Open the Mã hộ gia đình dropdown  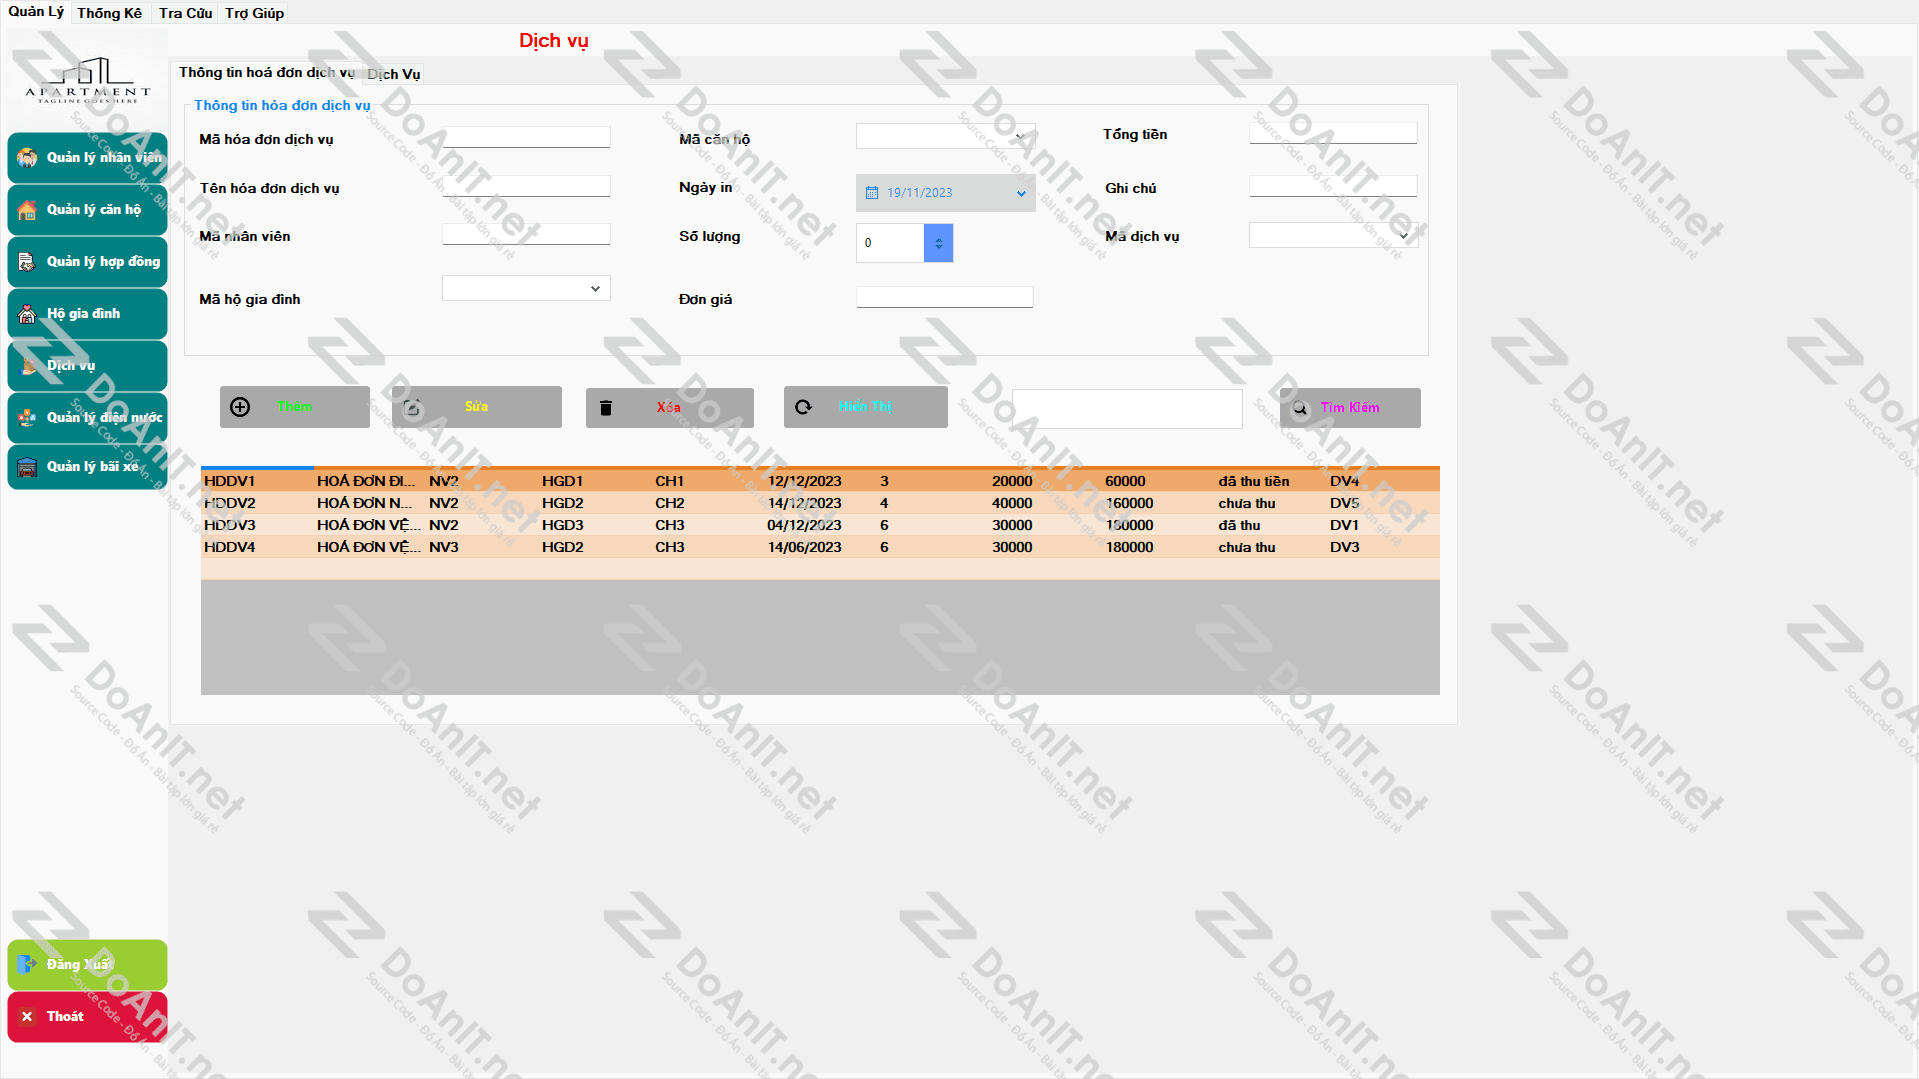[x=595, y=289]
